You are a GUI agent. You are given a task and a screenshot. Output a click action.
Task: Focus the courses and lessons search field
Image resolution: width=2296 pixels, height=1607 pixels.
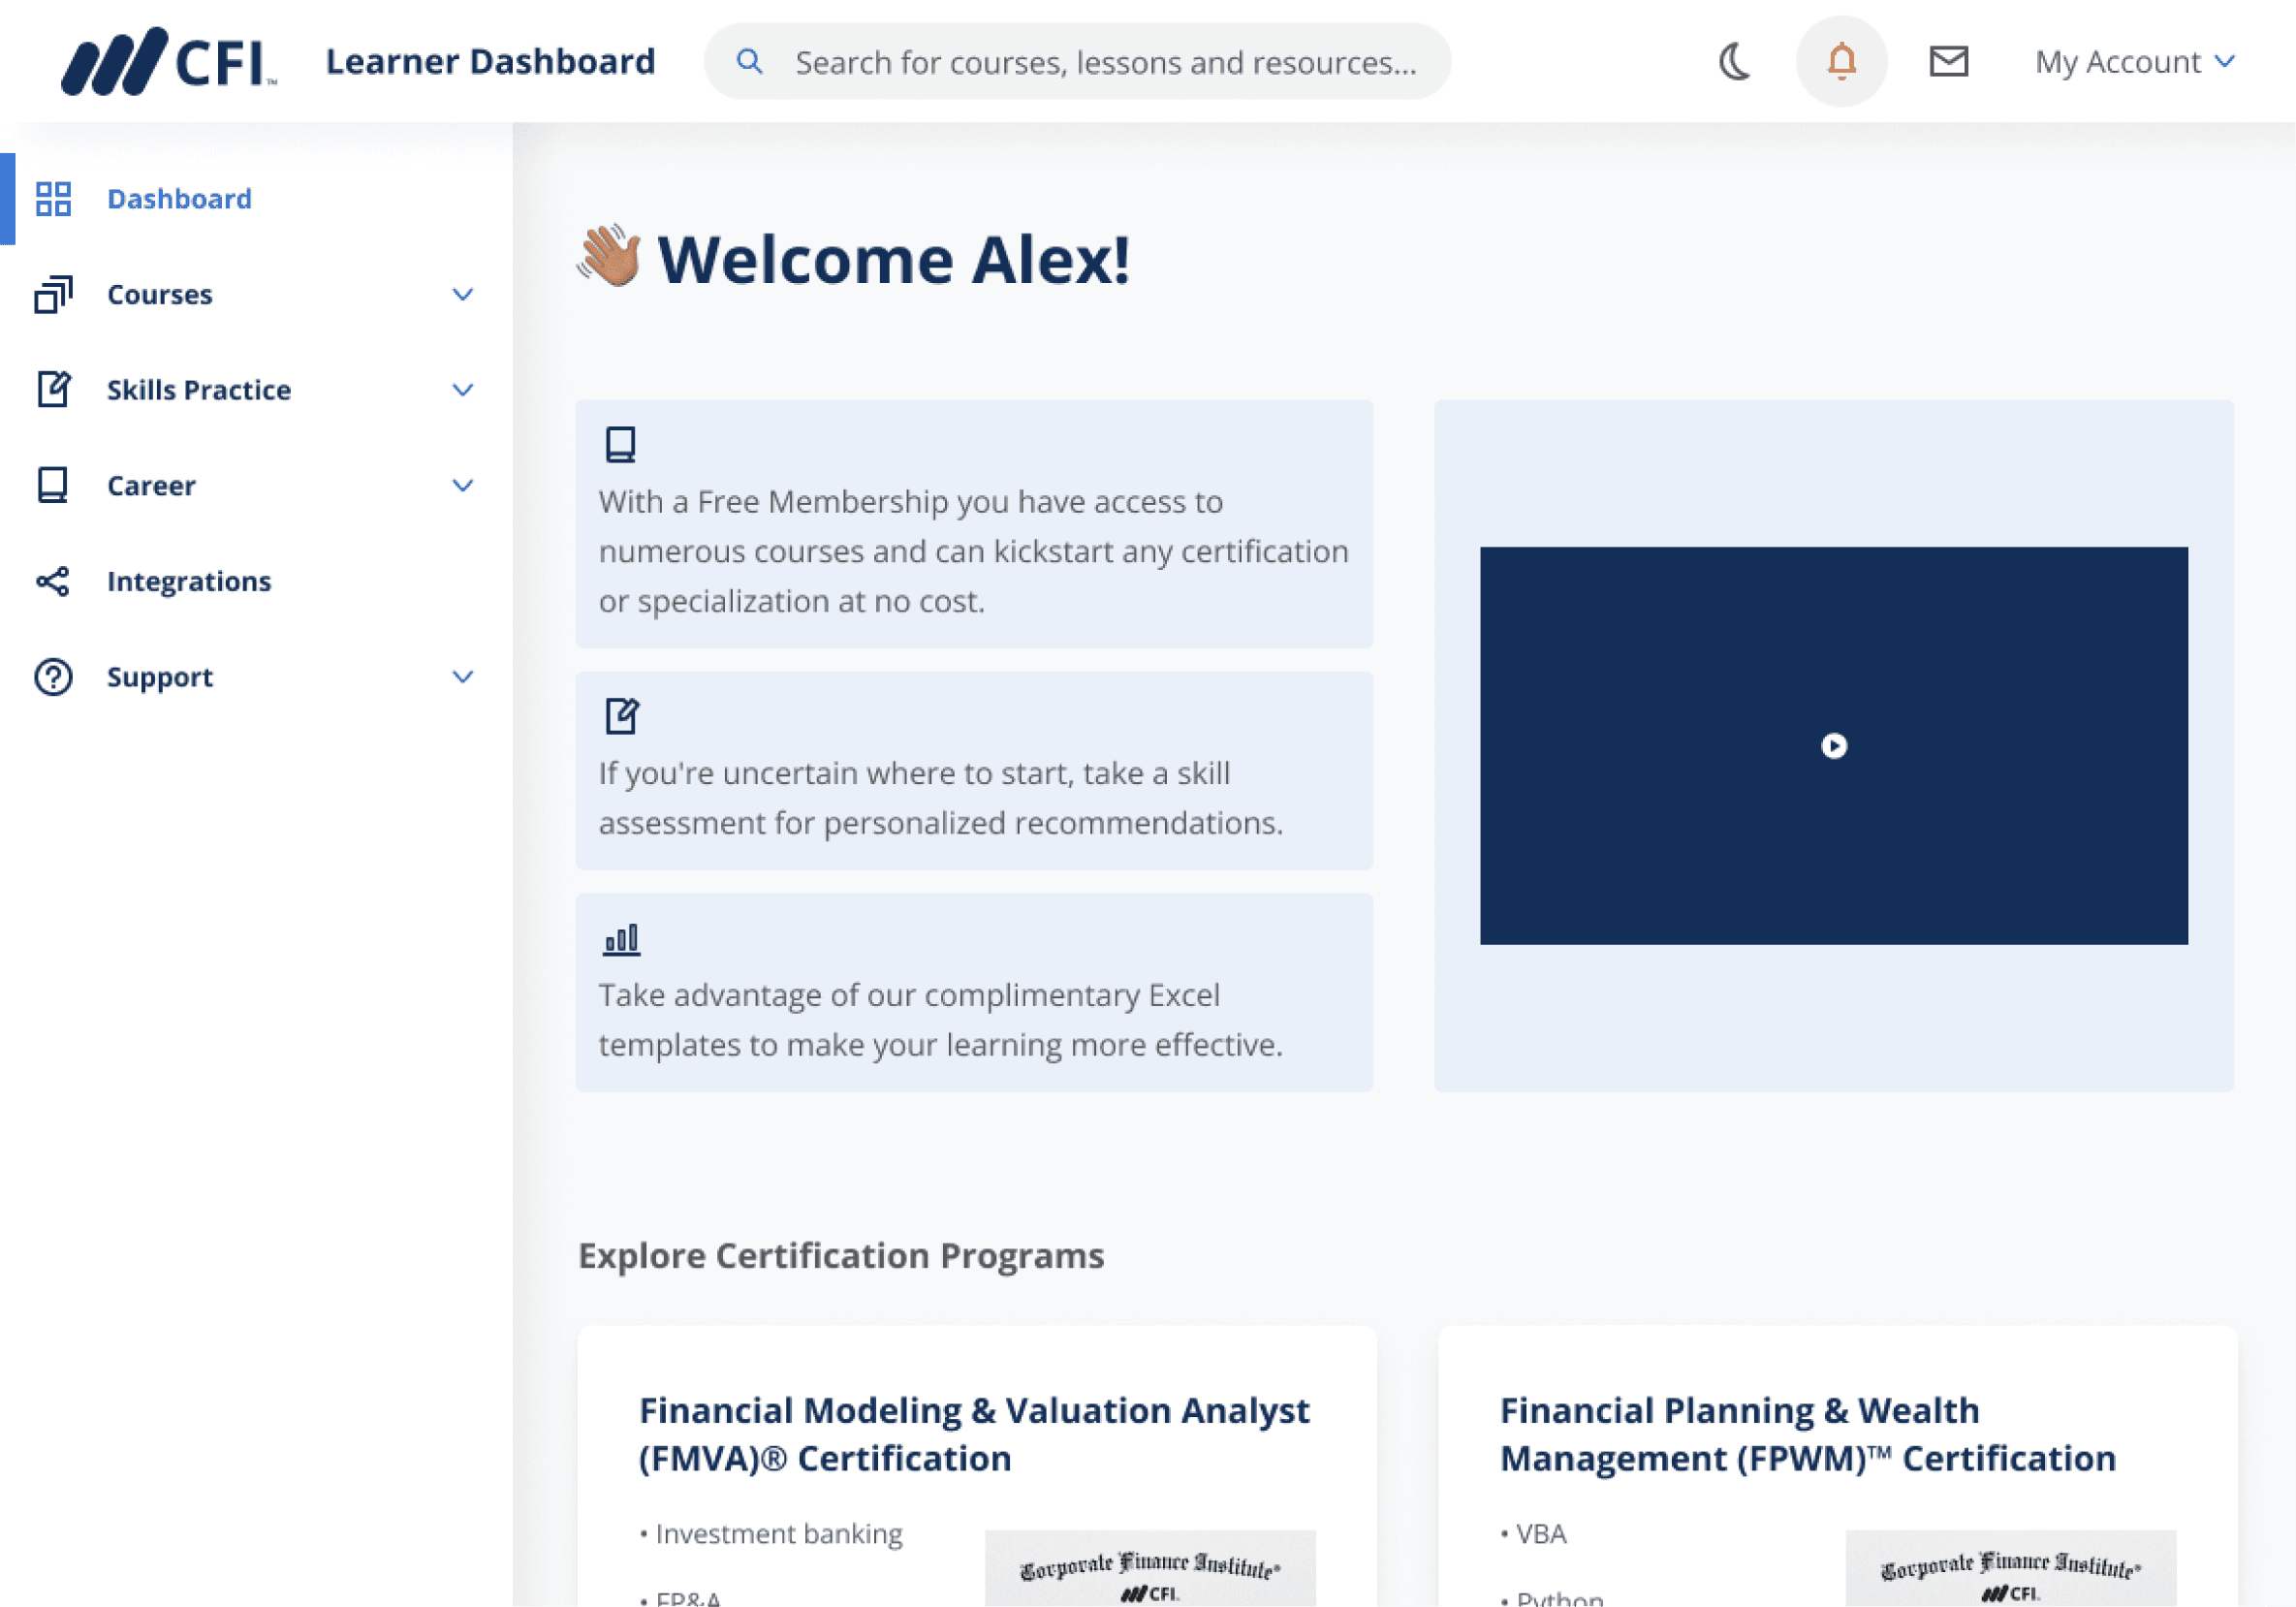tap(1105, 62)
